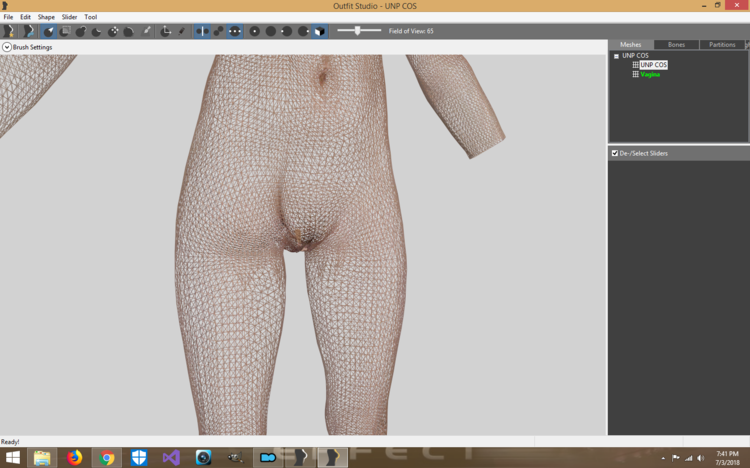Click the white cube toolbar icon
The width and height of the screenshot is (750, 468).
[x=320, y=31]
